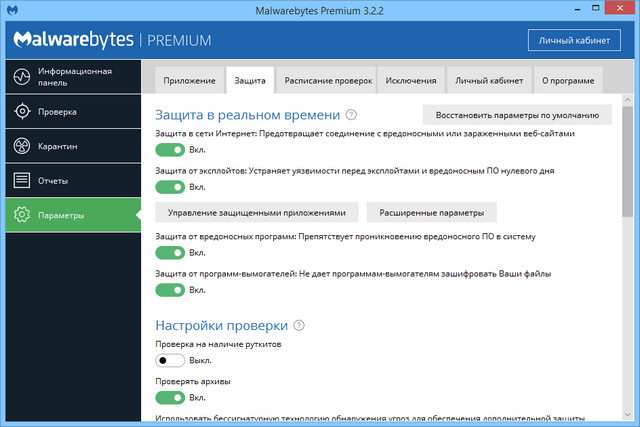Enable Проверка на наличие руткитов toggle
The height and width of the screenshot is (427, 640).
[x=170, y=360]
